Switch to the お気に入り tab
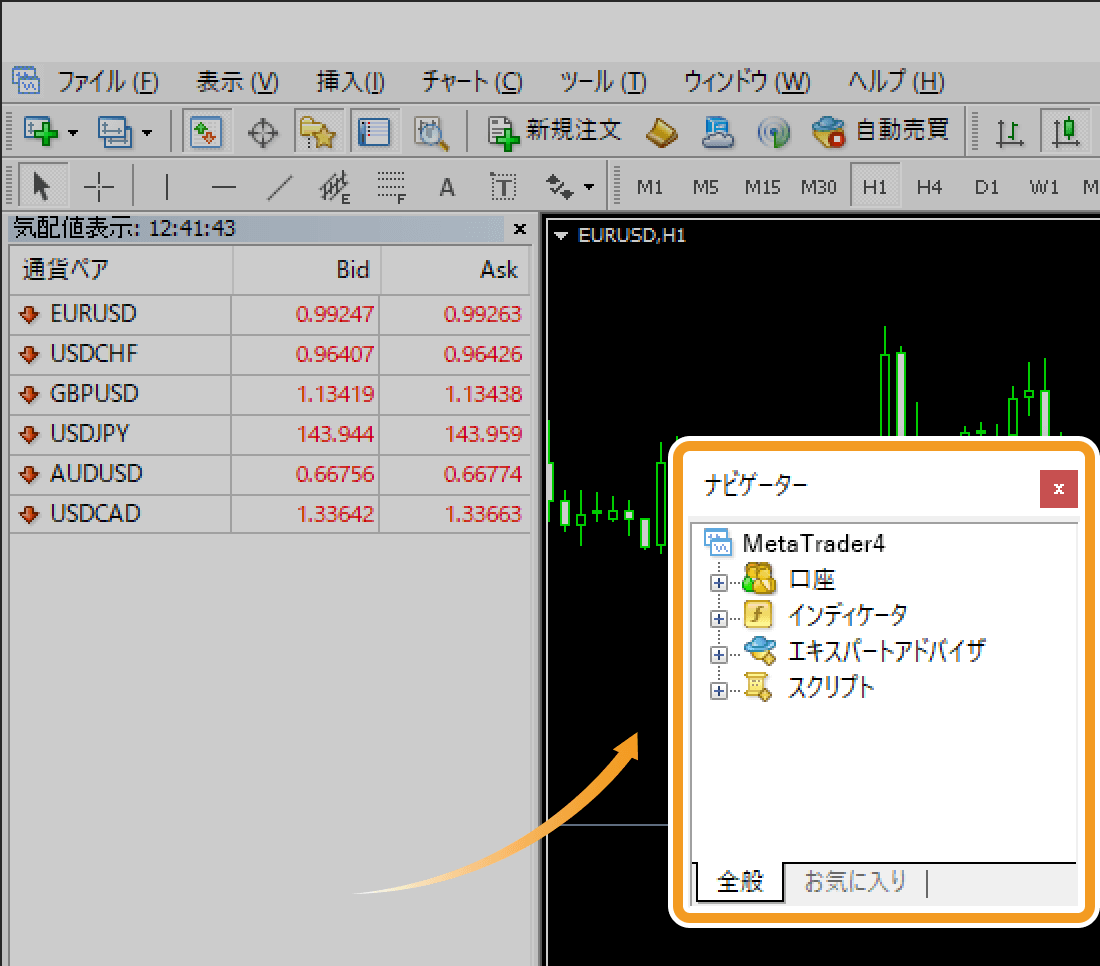Image resolution: width=1100 pixels, height=966 pixels. pyautogui.click(x=855, y=881)
